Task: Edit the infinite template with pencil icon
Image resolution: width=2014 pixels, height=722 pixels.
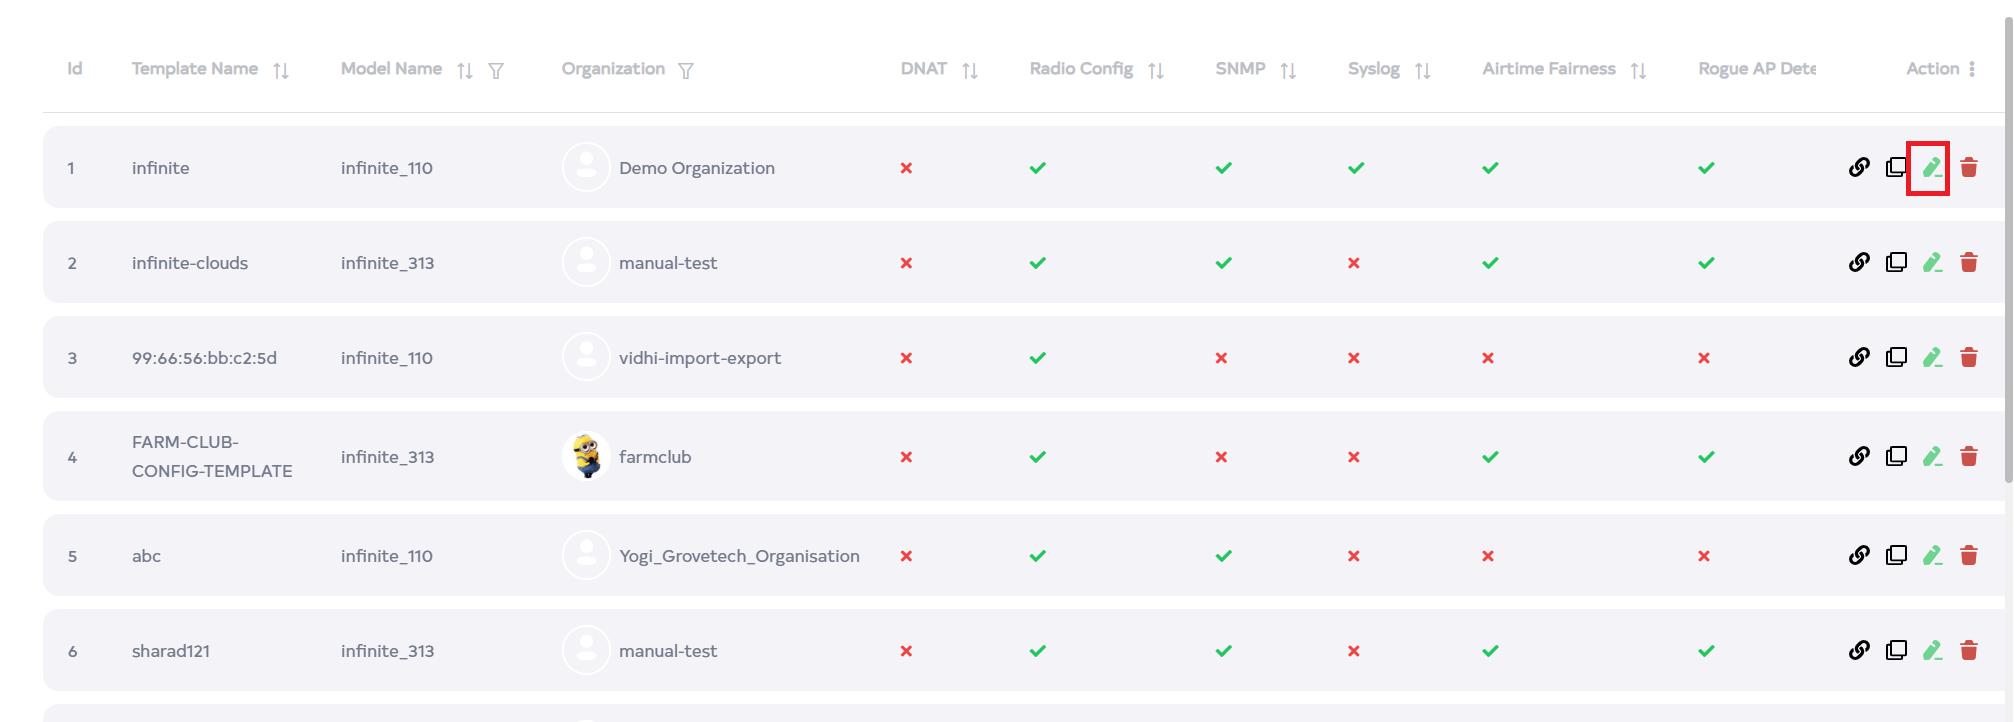Action: pos(1931,168)
